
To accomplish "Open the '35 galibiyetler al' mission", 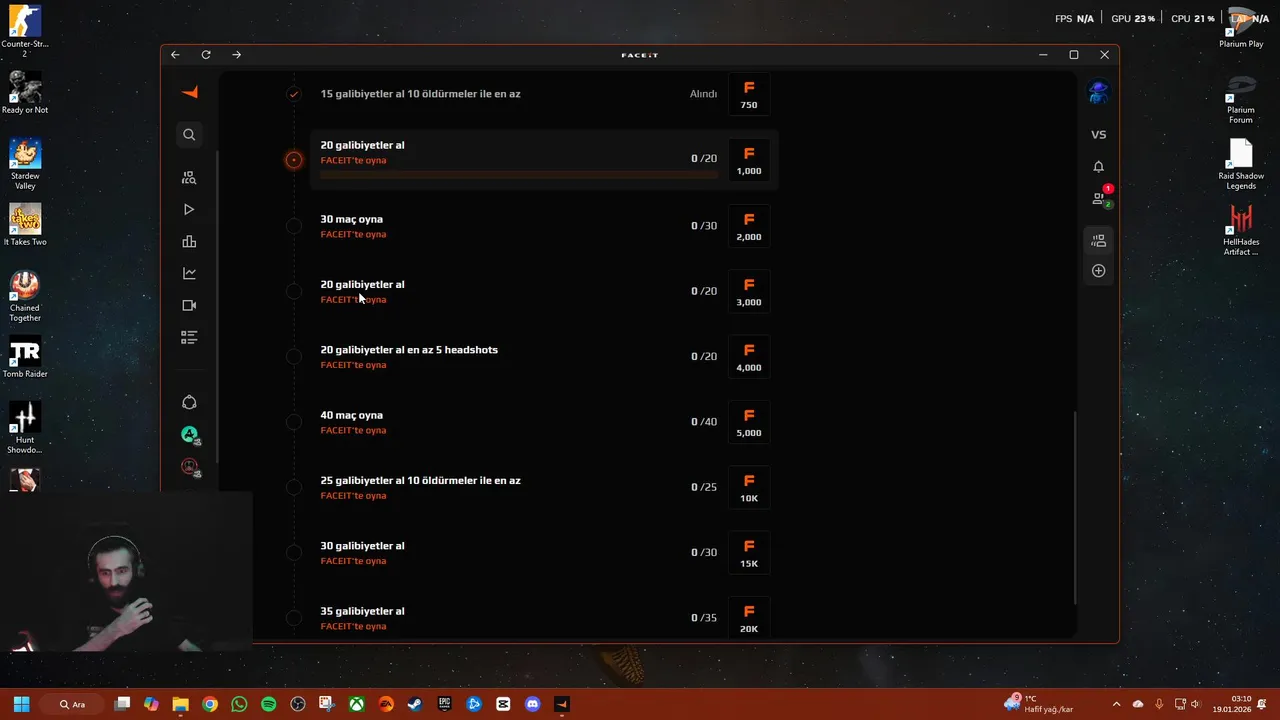I will tap(362, 611).
